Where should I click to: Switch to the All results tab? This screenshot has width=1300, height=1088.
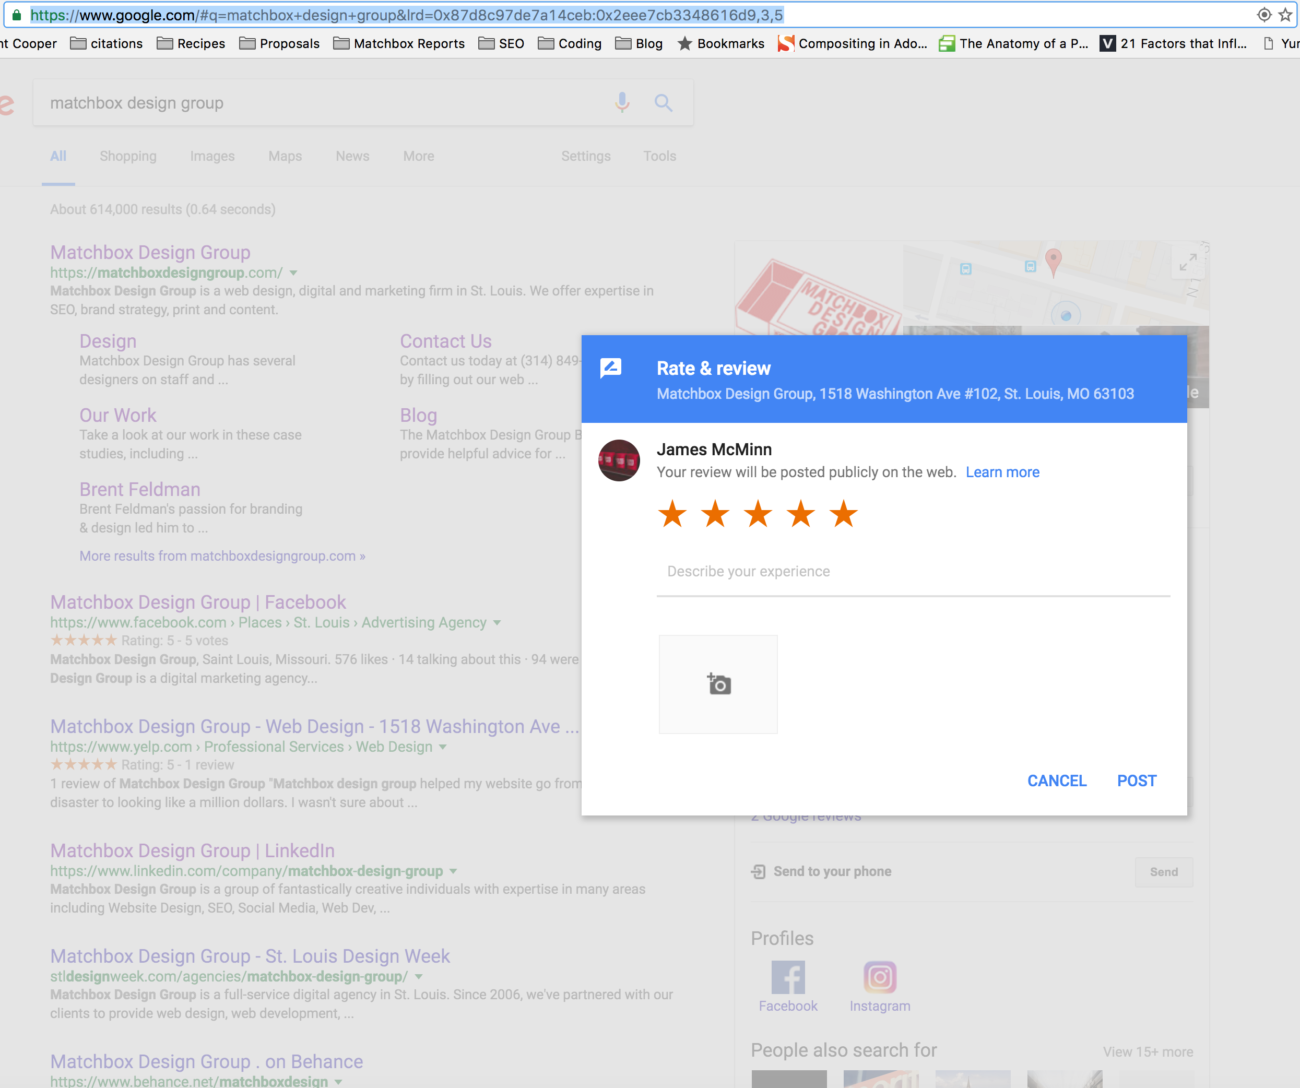point(58,156)
